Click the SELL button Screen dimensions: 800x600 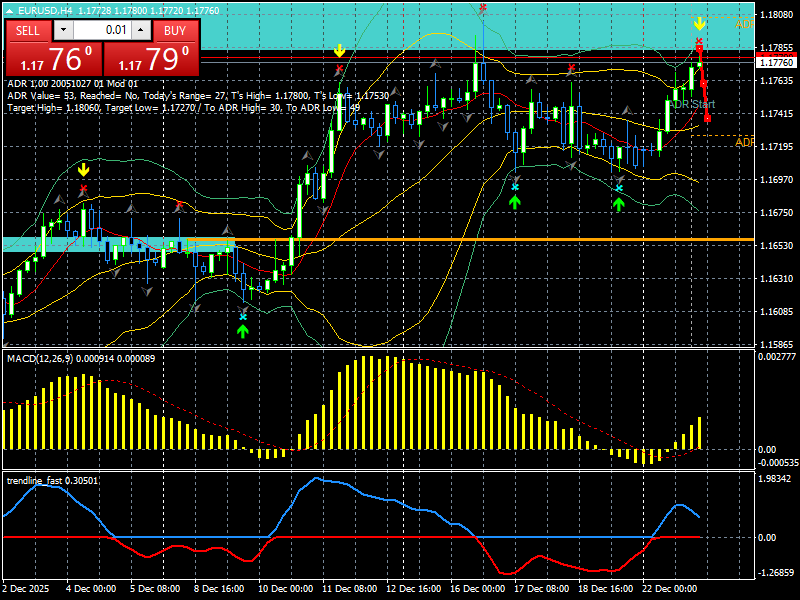pos(28,31)
